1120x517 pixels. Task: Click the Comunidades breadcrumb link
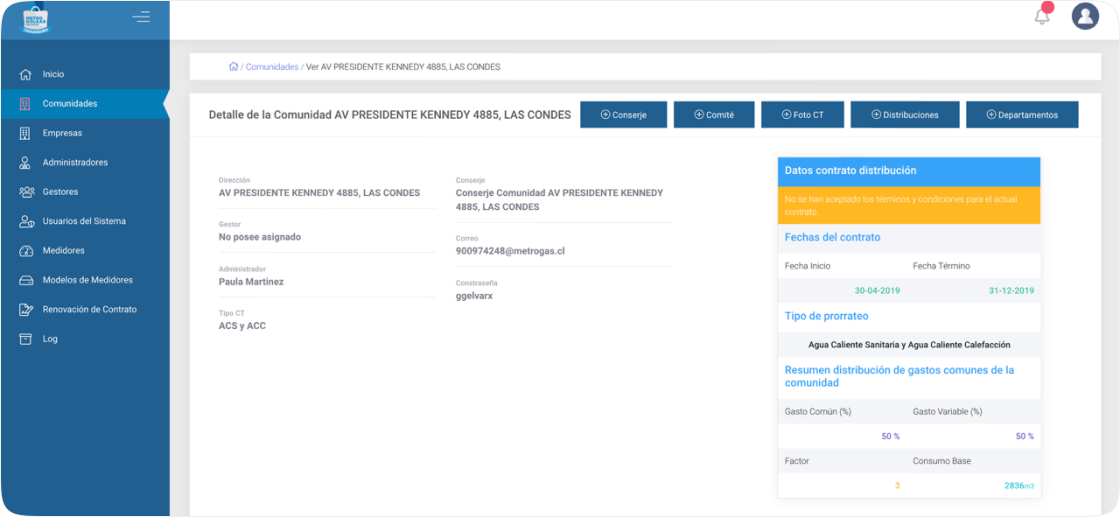tap(272, 66)
